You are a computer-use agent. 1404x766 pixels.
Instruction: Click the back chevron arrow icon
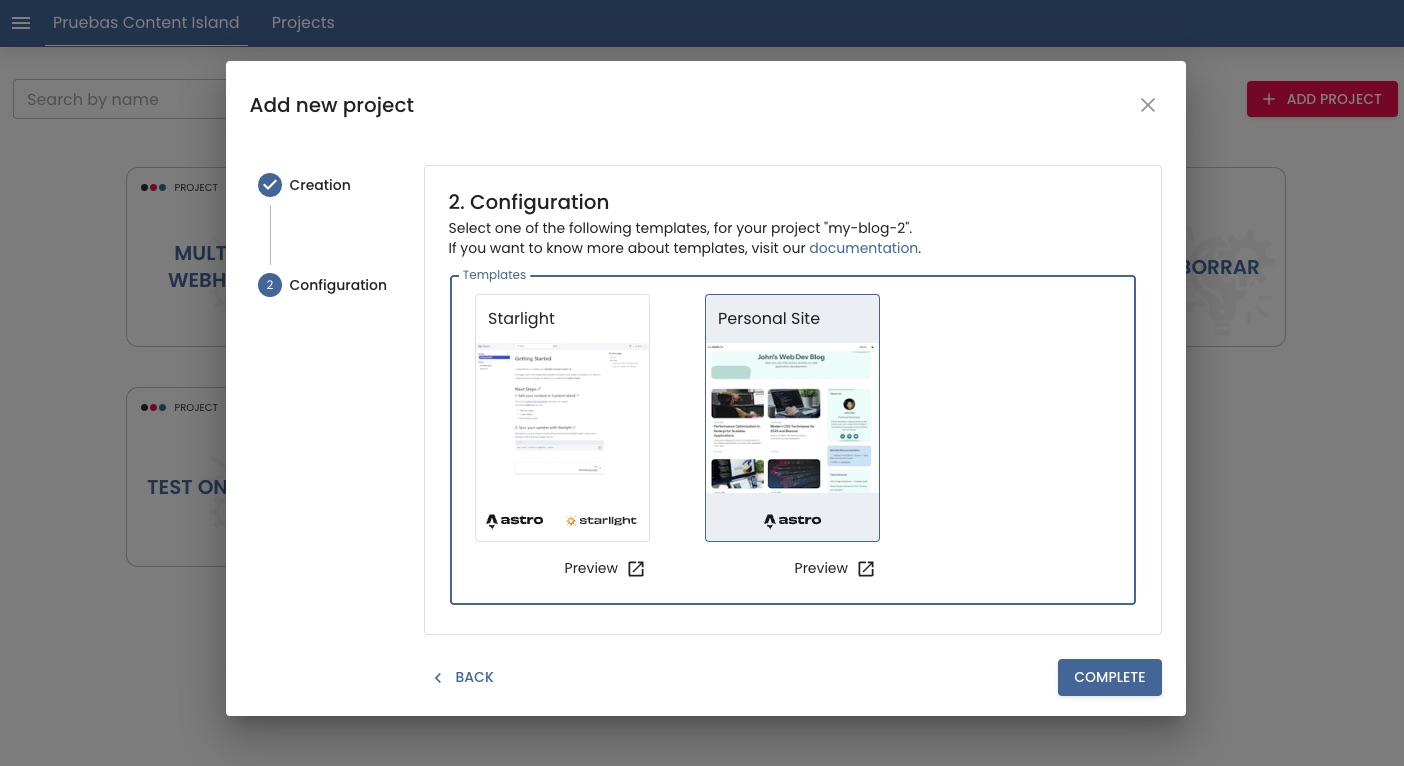click(438, 678)
